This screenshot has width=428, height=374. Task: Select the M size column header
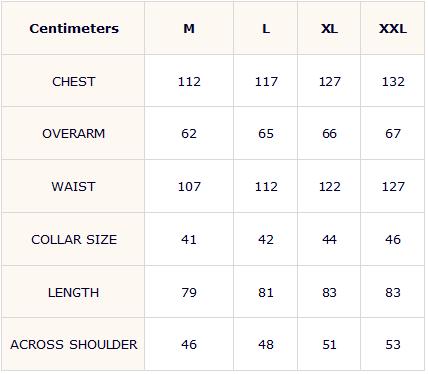[189, 29]
